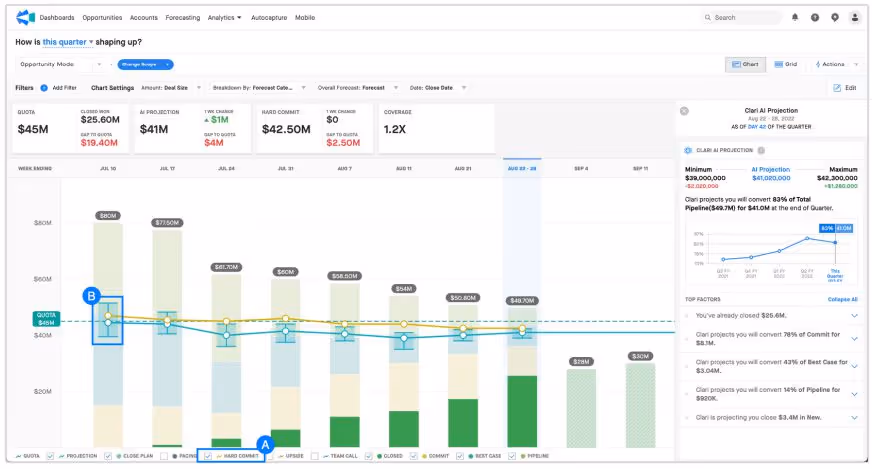Click the QUOTA $45M tag on chart axis
This screenshot has height=469, width=872.
(46, 319)
